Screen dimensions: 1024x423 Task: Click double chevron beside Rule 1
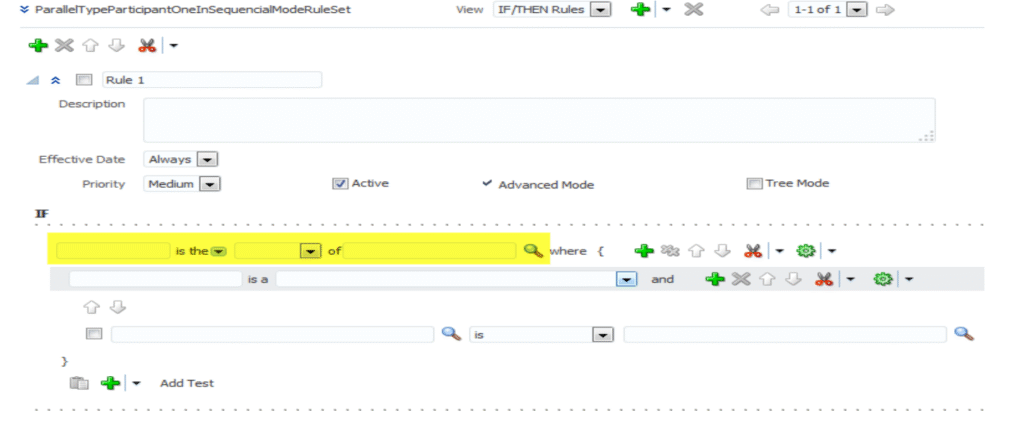coord(56,80)
